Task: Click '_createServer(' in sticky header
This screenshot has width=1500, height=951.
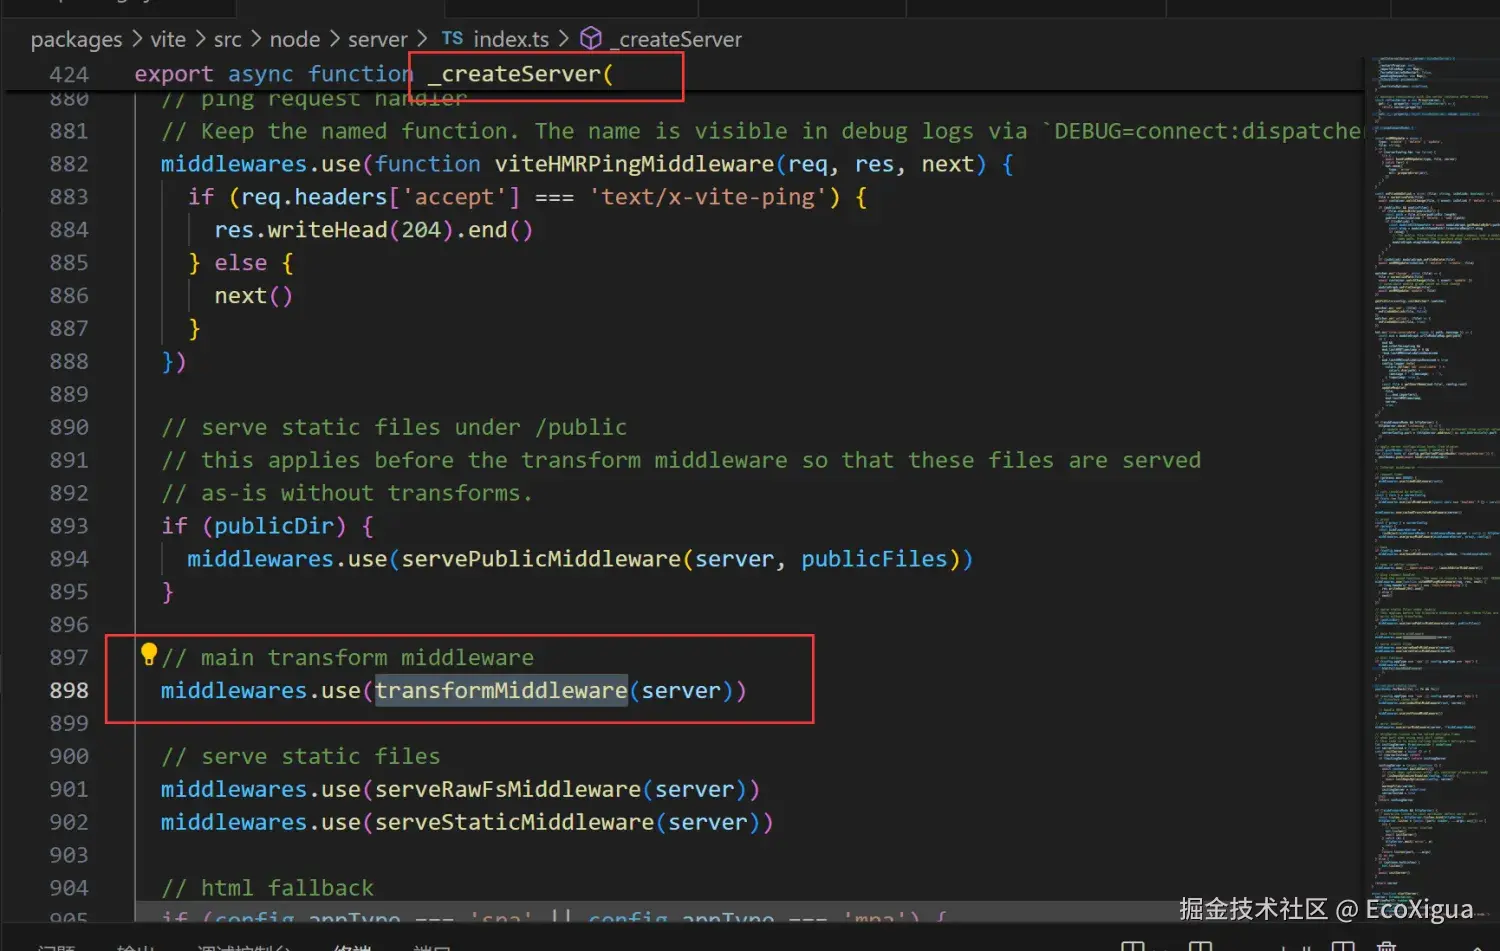Action: point(520,74)
